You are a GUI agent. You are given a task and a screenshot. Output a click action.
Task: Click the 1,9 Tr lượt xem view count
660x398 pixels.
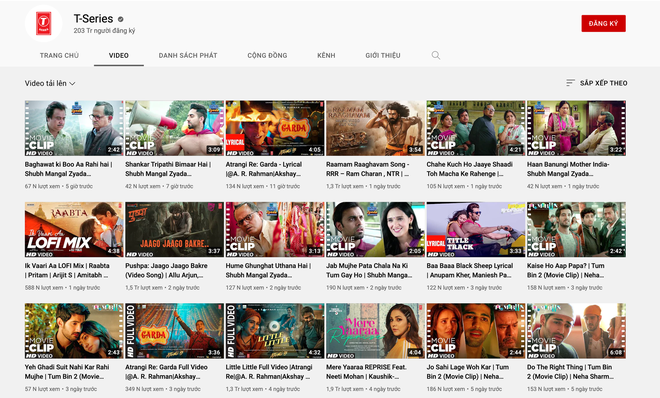click(345, 389)
